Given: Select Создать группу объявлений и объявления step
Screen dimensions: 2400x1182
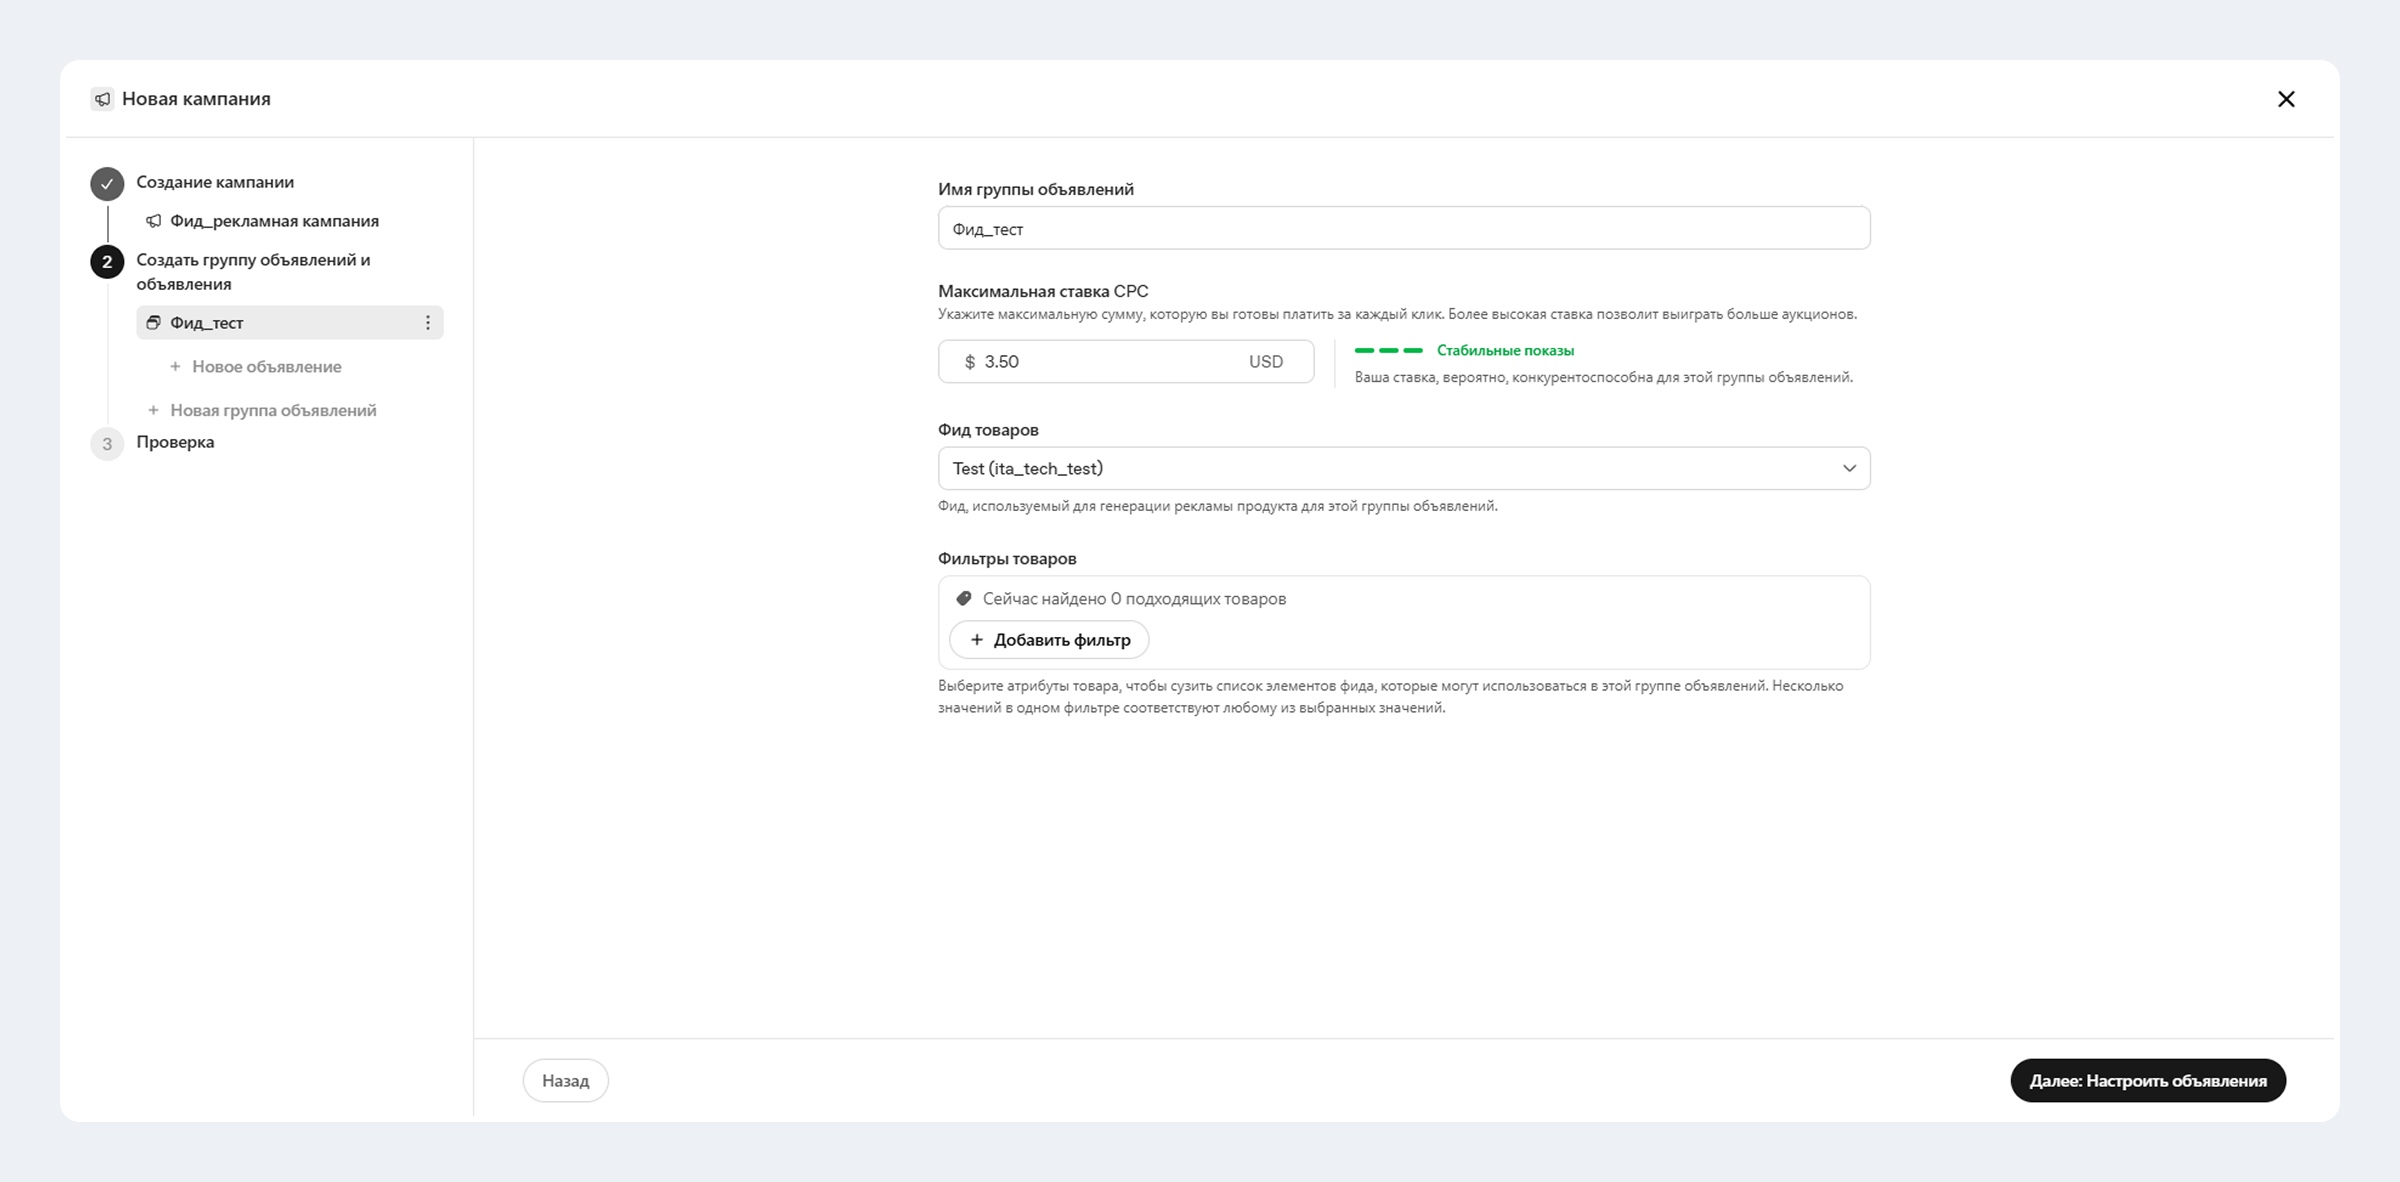Looking at the screenshot, I should click(253, 272).
